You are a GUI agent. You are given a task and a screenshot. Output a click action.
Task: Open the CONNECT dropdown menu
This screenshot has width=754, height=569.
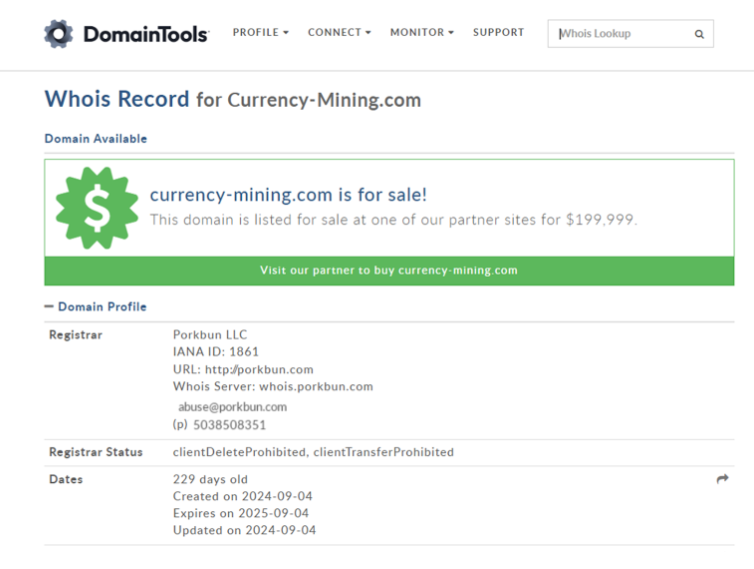pyautogui.click(x=339, y=32)
